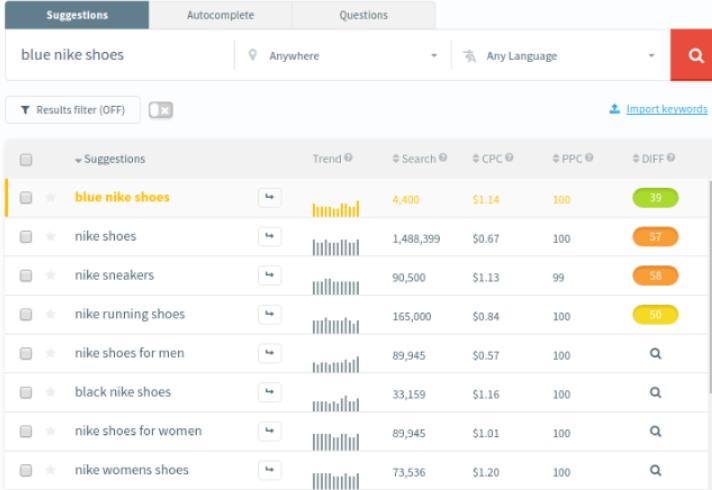The height and width of the screenshot is (490, 712).
Task: Tick checkbox for 'blue nike shoes'
Action: pos(26,198)
